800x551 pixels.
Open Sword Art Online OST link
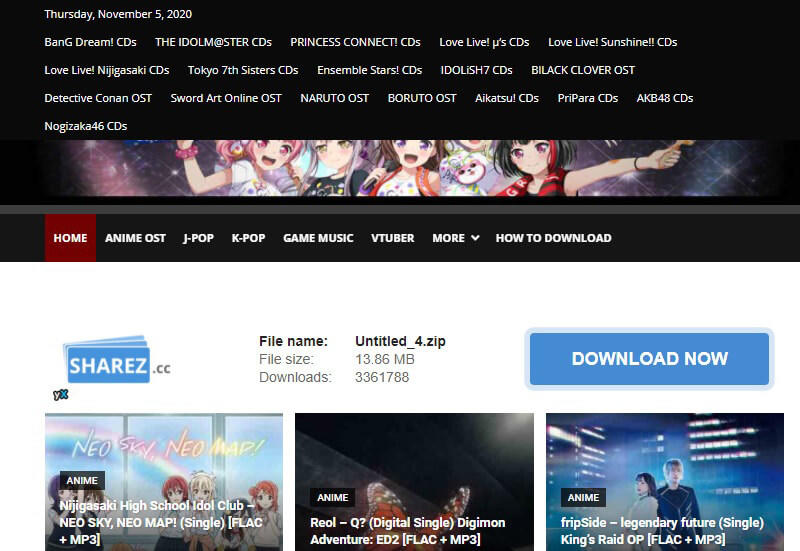(226, 98)
